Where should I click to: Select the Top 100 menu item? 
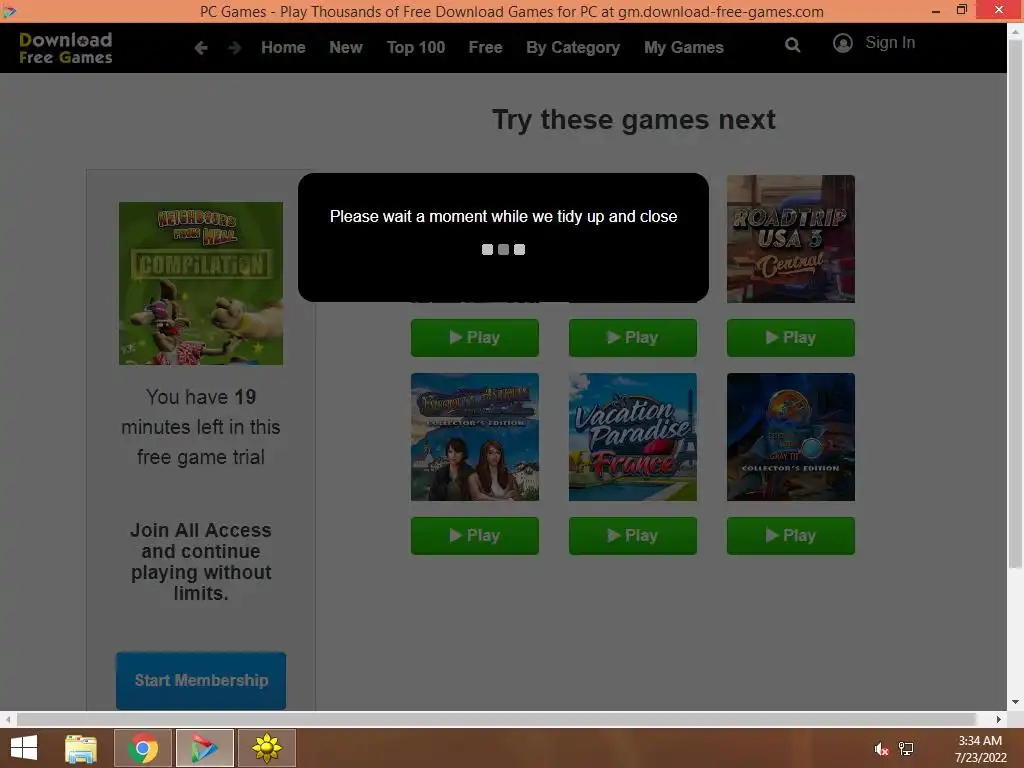point(415,48)
